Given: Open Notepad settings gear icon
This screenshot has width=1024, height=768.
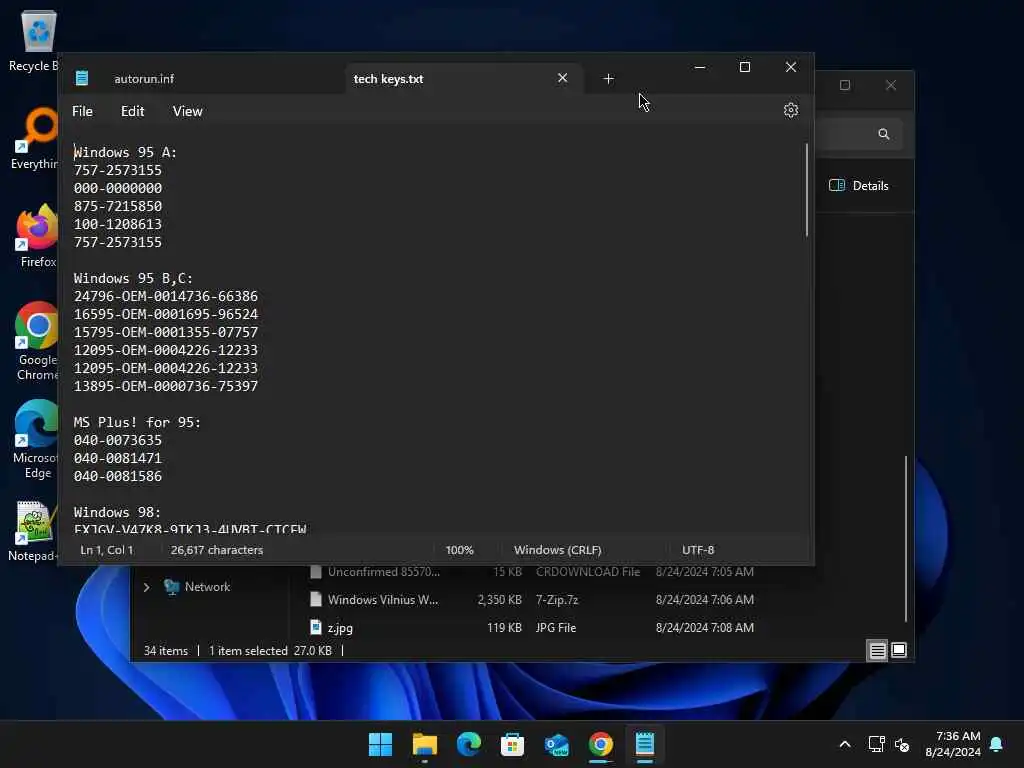Looking at the screenshot, I should (790, 110).
